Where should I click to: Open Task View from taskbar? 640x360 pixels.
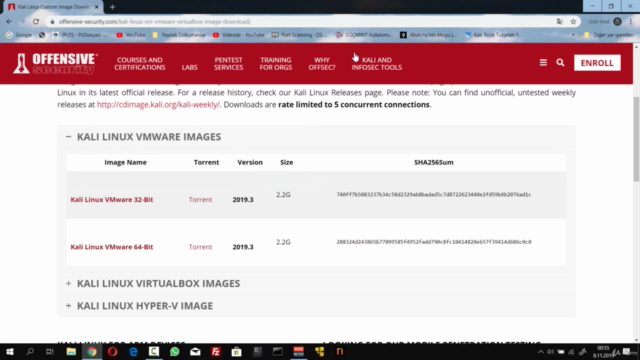point(50,351)
